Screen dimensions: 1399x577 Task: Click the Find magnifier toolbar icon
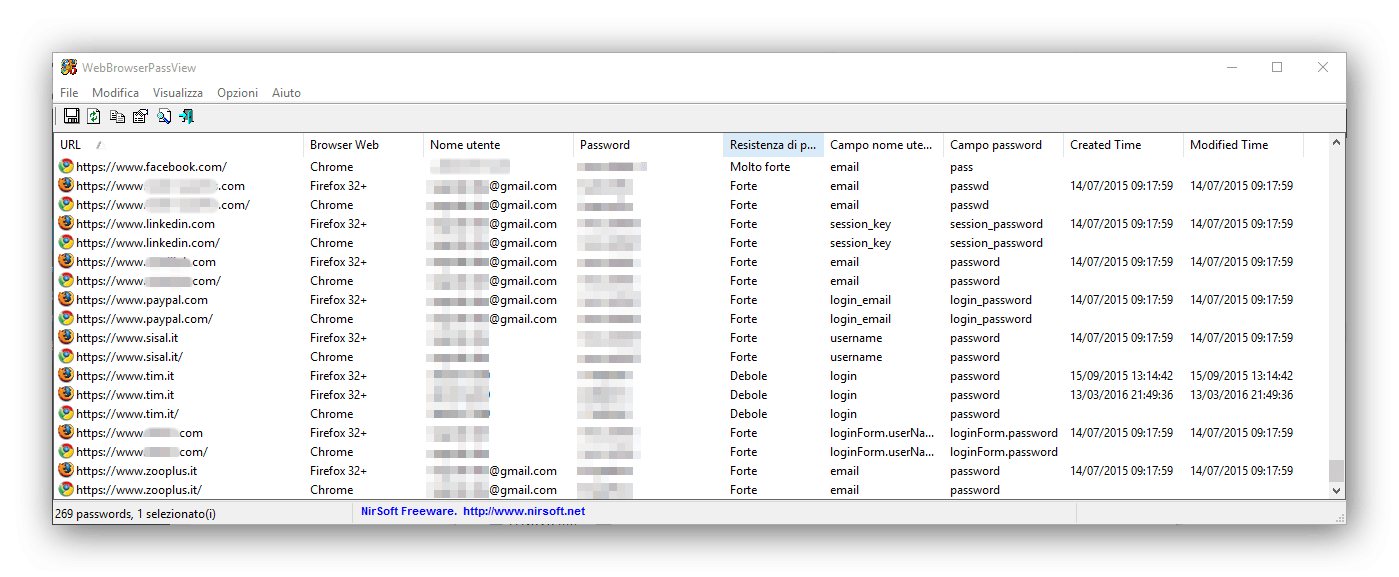pyautogui.click(x=163, y=116)
